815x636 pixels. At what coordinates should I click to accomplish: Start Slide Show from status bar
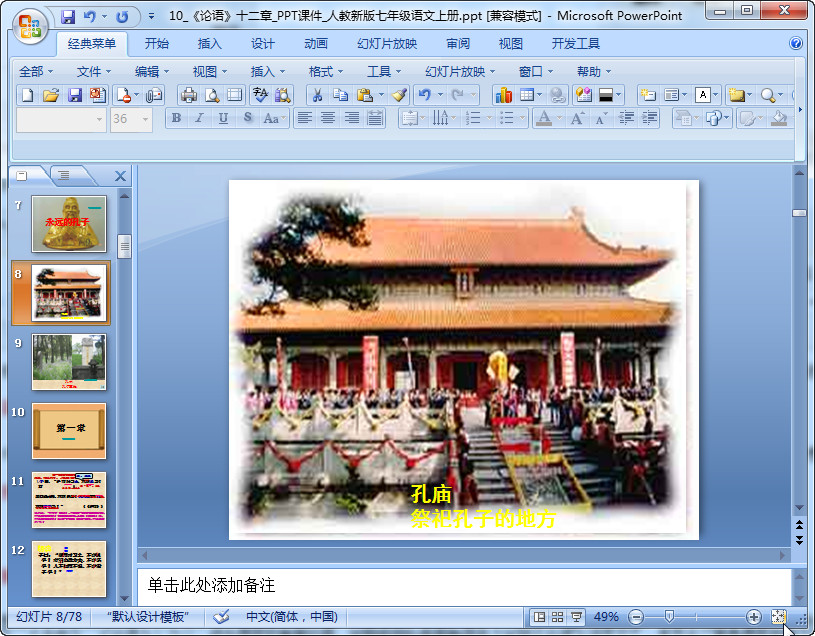576,617
